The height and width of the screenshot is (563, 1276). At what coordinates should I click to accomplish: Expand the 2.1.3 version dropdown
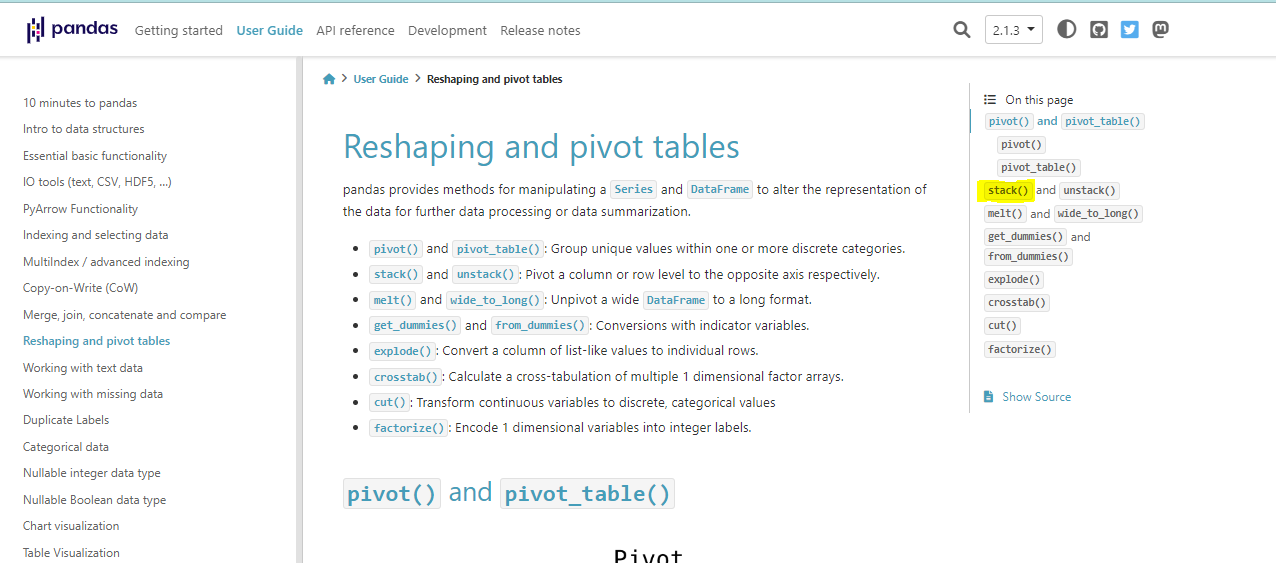tap(1013, 30)
